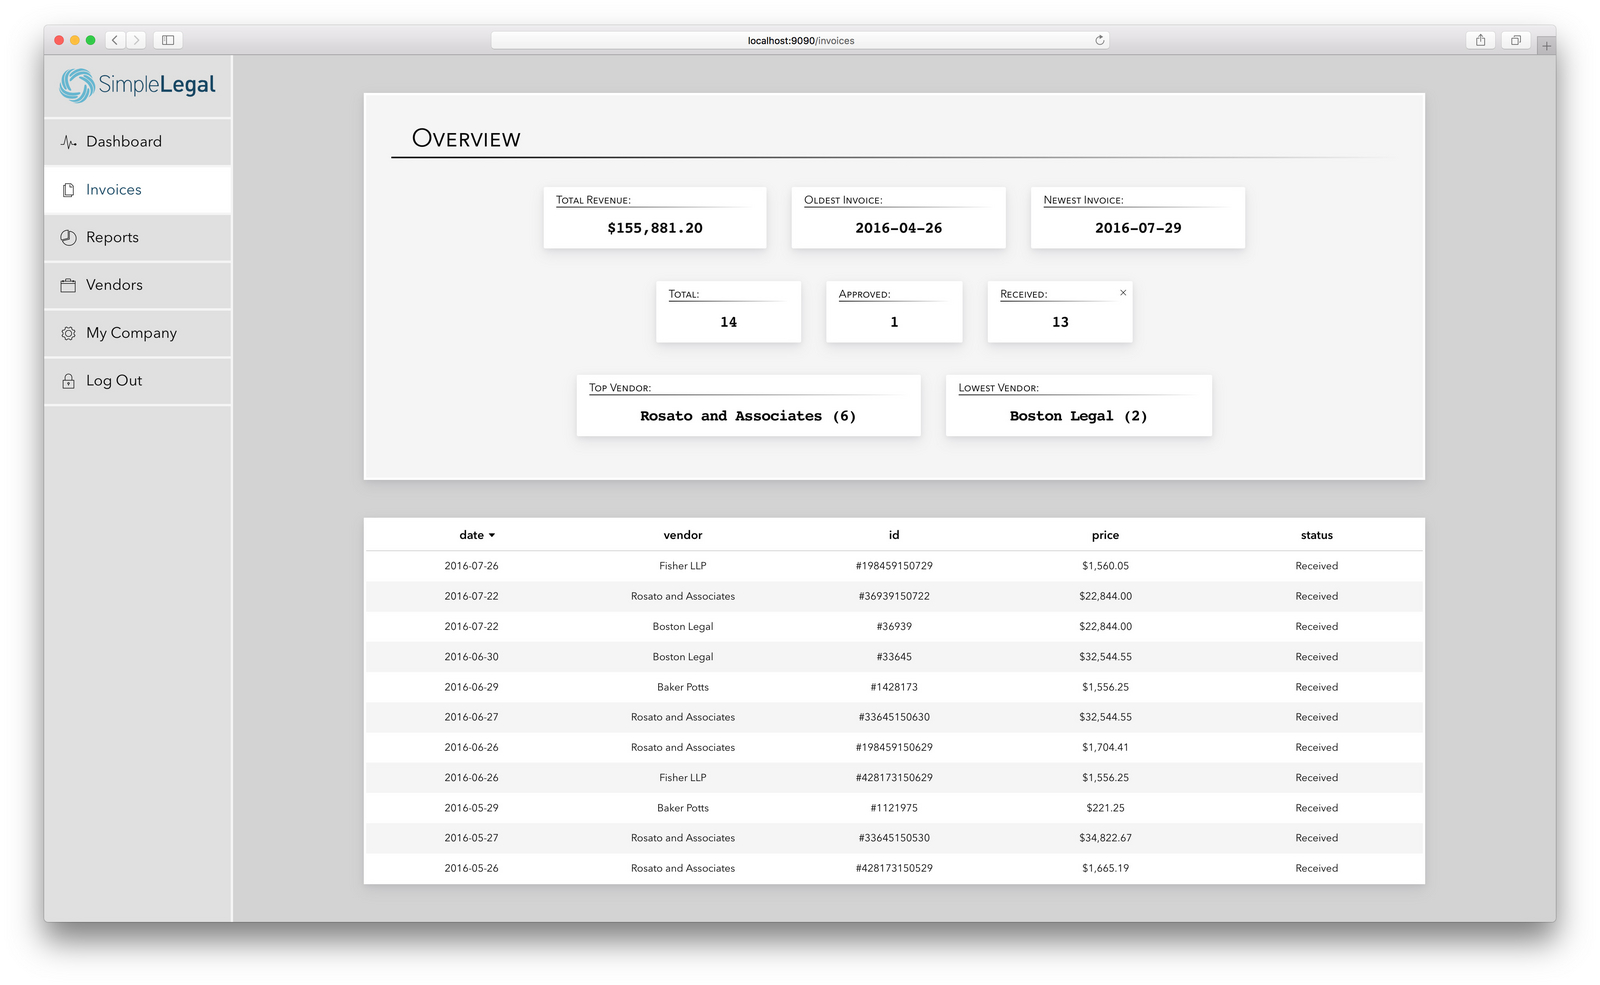1600x985 pixels.
Task: Click the SimpleLegal logo
Action: coord(137,86)
